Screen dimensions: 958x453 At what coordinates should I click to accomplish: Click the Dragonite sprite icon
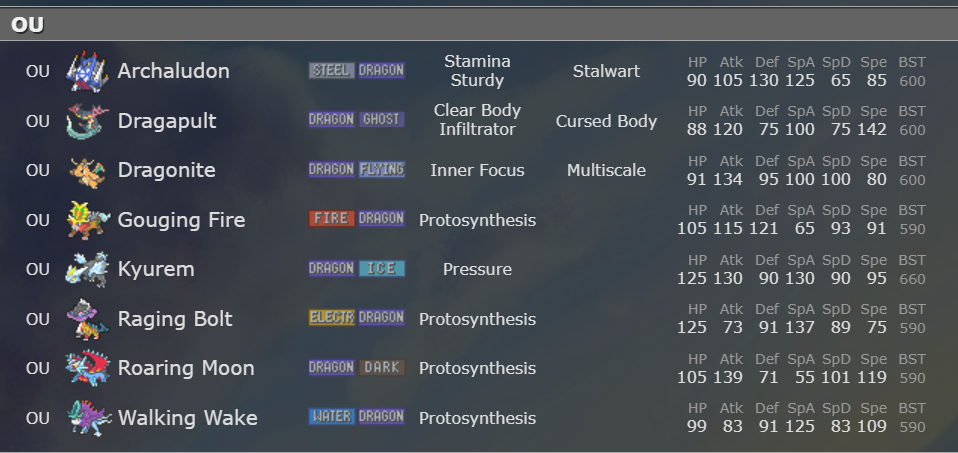(x=87, y=170)
